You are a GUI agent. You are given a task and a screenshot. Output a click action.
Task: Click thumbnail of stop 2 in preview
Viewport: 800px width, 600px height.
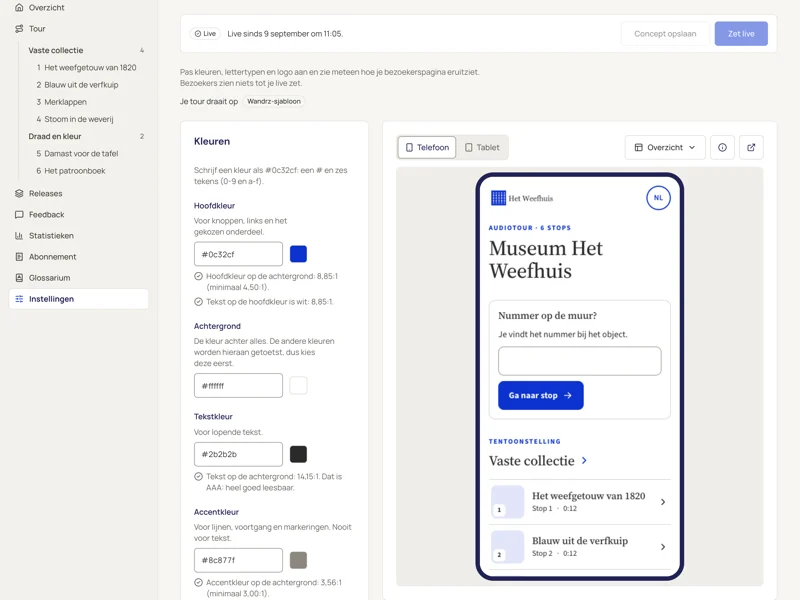[x=508, y=547]
